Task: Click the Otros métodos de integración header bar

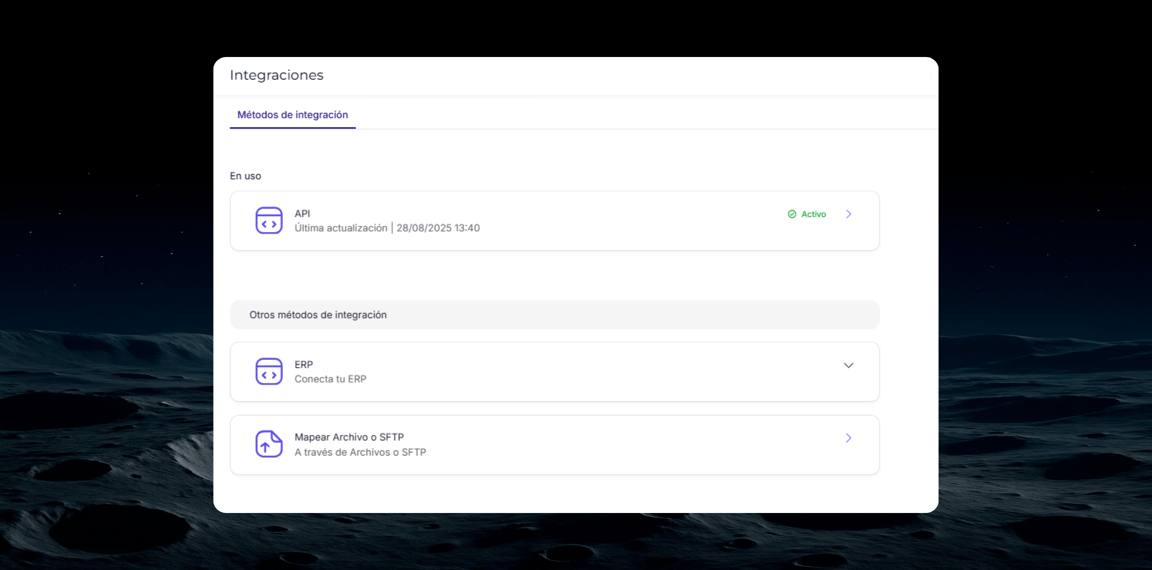Action: tap(554, 315)
